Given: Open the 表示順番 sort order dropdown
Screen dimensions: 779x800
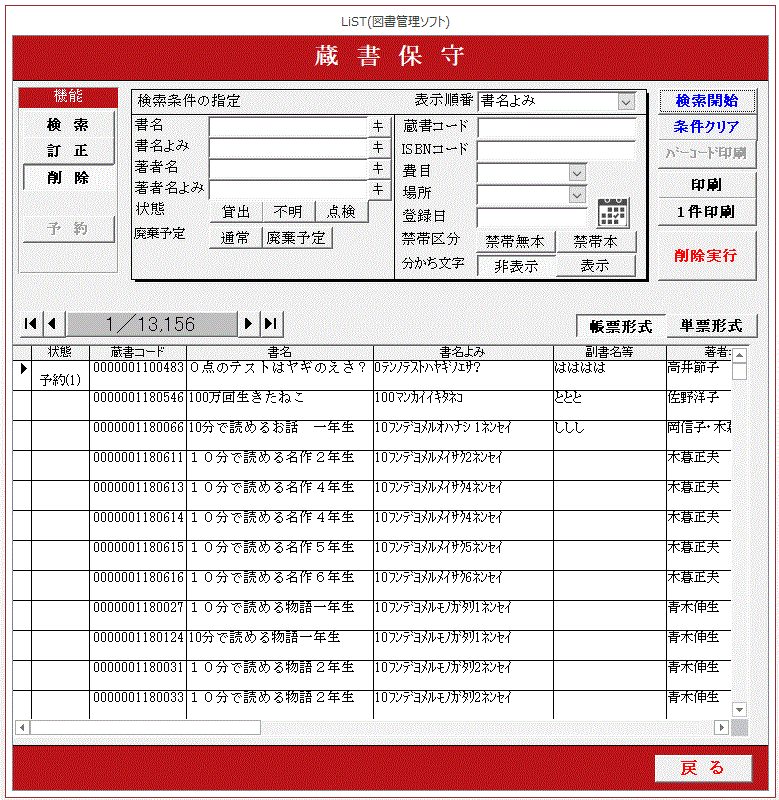Looking at the screenshot, I should [x=626, y=101].
